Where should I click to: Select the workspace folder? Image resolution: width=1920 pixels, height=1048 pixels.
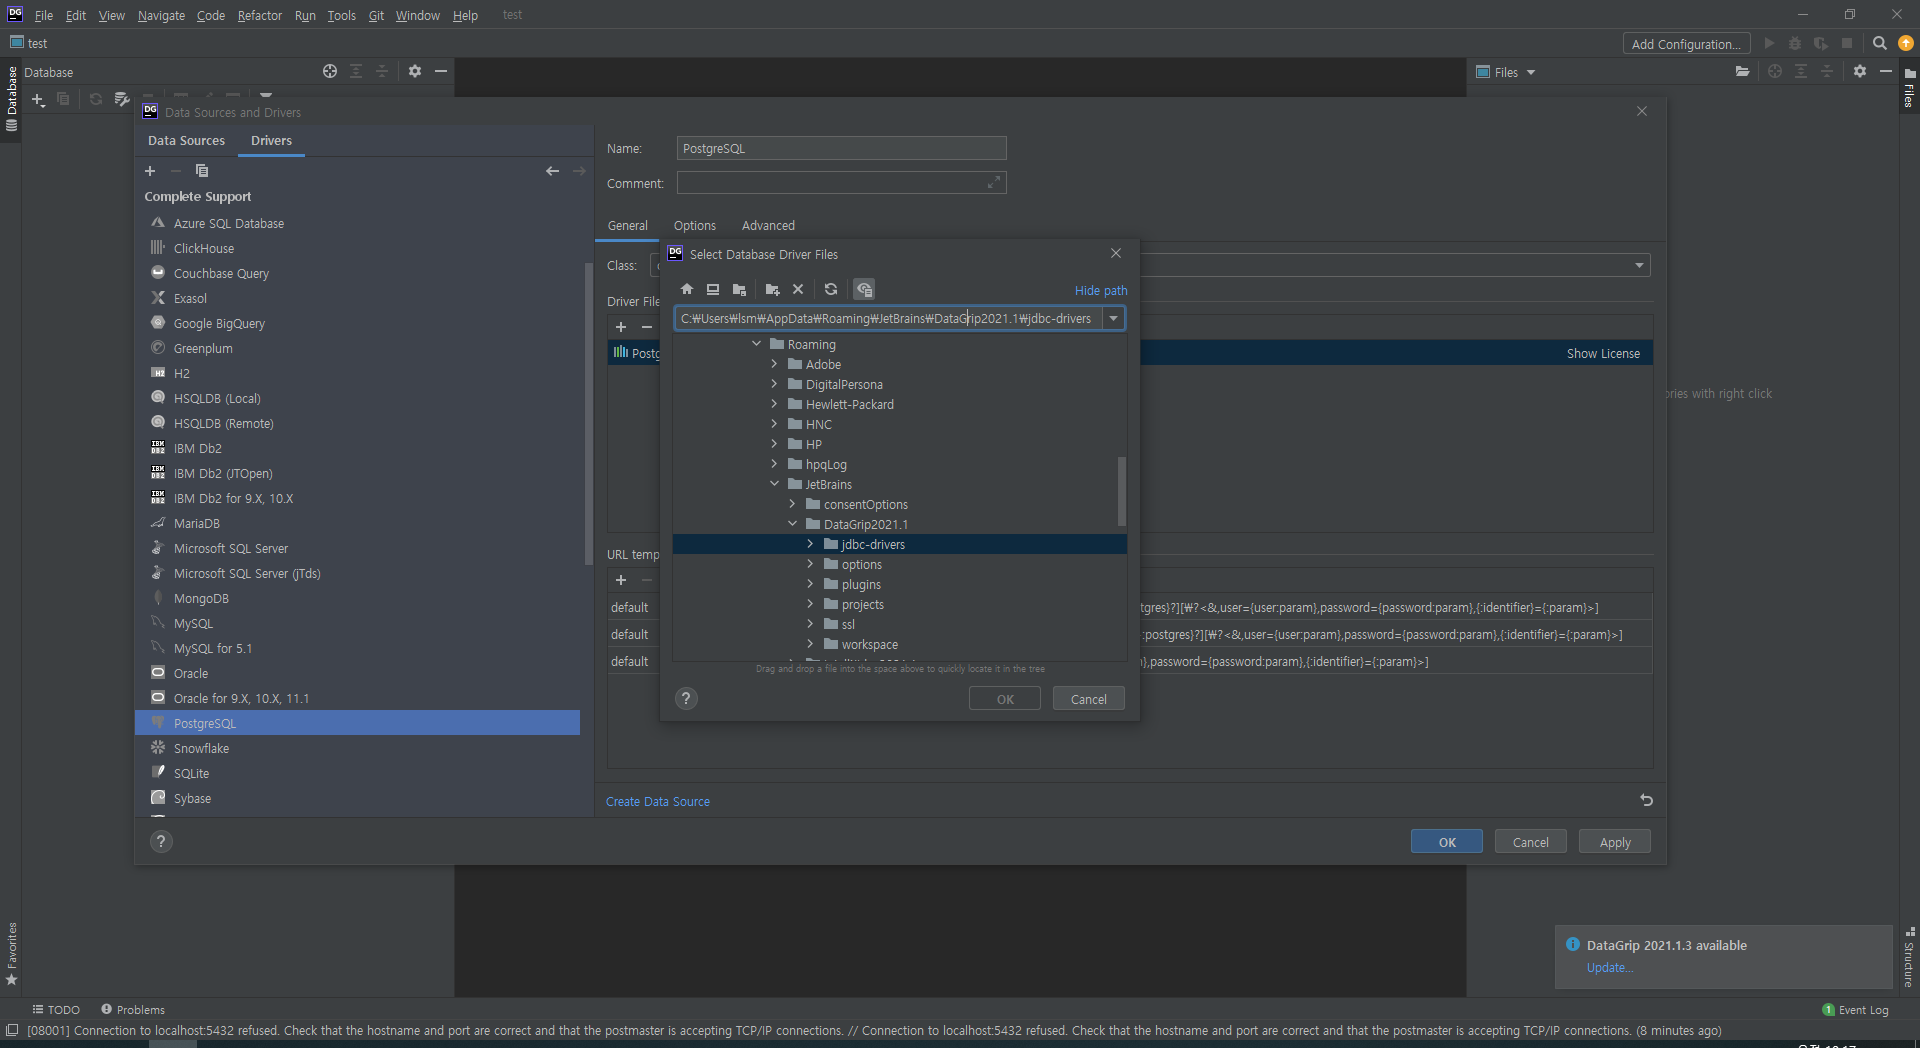(x=869, y=644)
